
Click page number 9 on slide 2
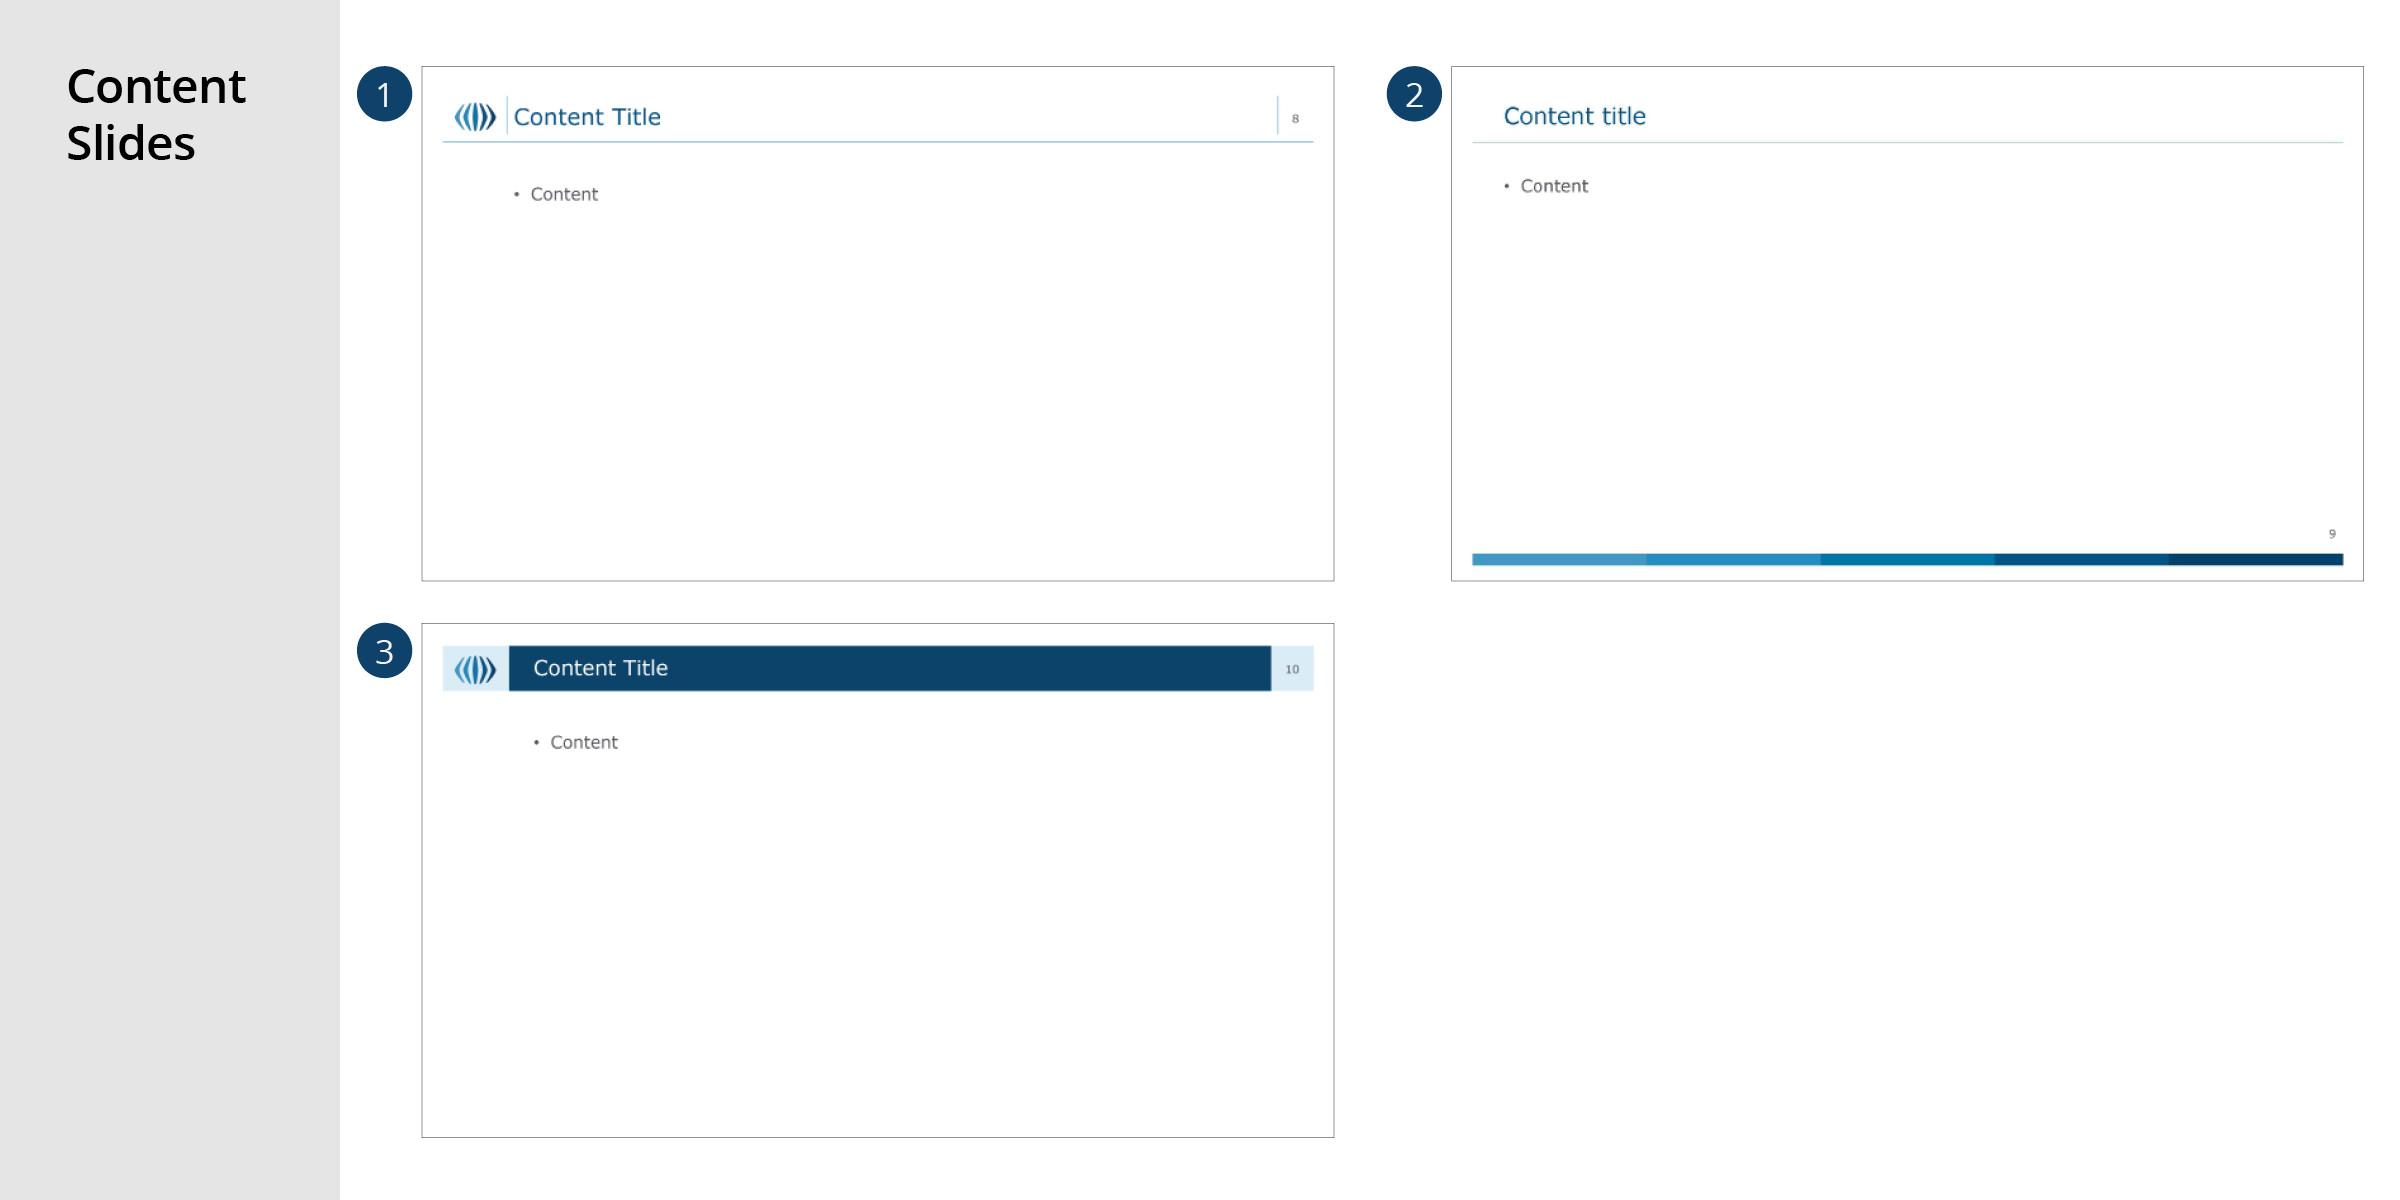pyautogui.click(x=2332, y=534)
